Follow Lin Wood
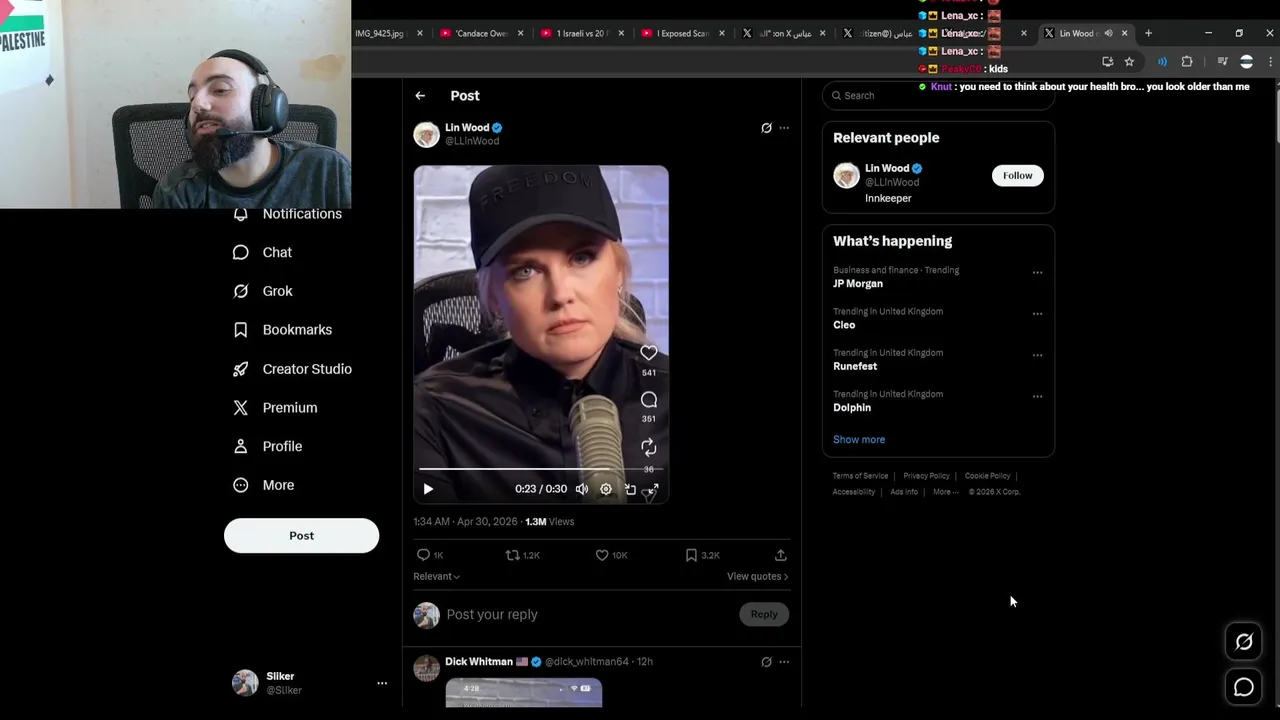 point(1017,176)
